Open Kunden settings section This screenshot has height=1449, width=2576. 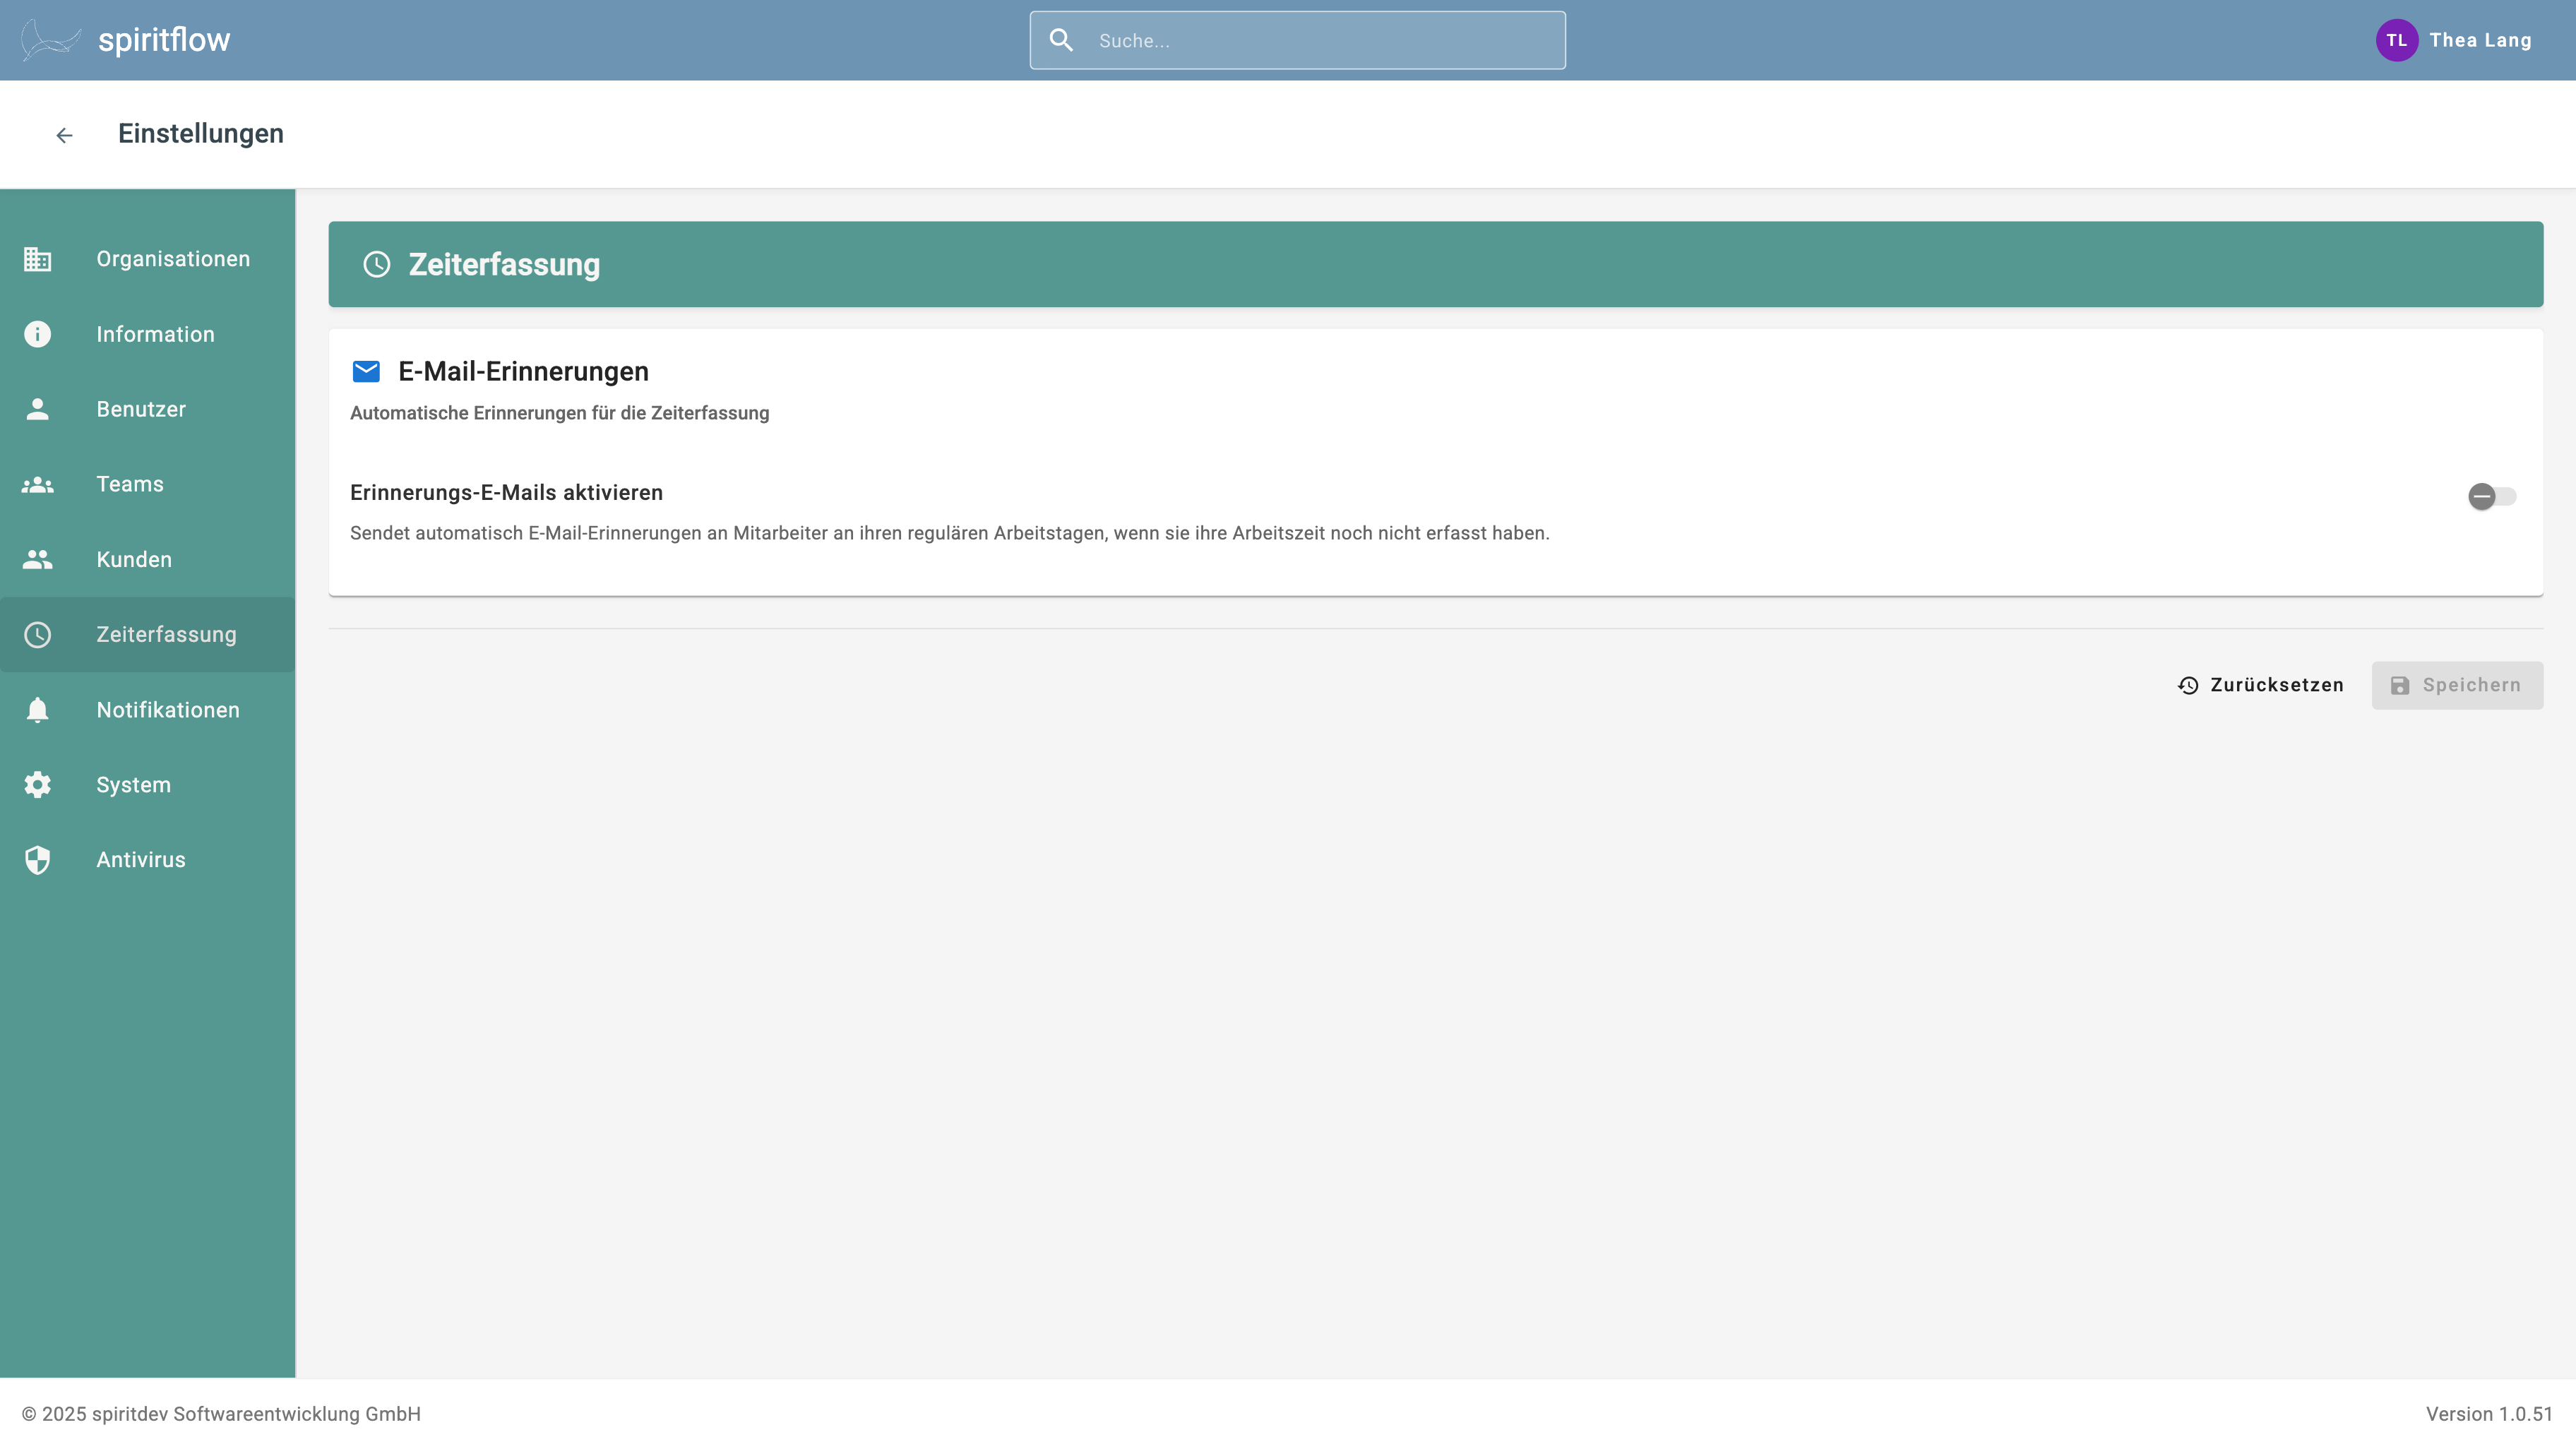[x=148, y=559]
